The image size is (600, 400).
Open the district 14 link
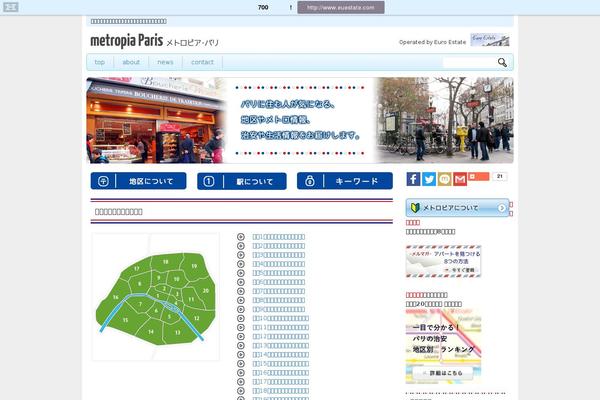(280, 355)
